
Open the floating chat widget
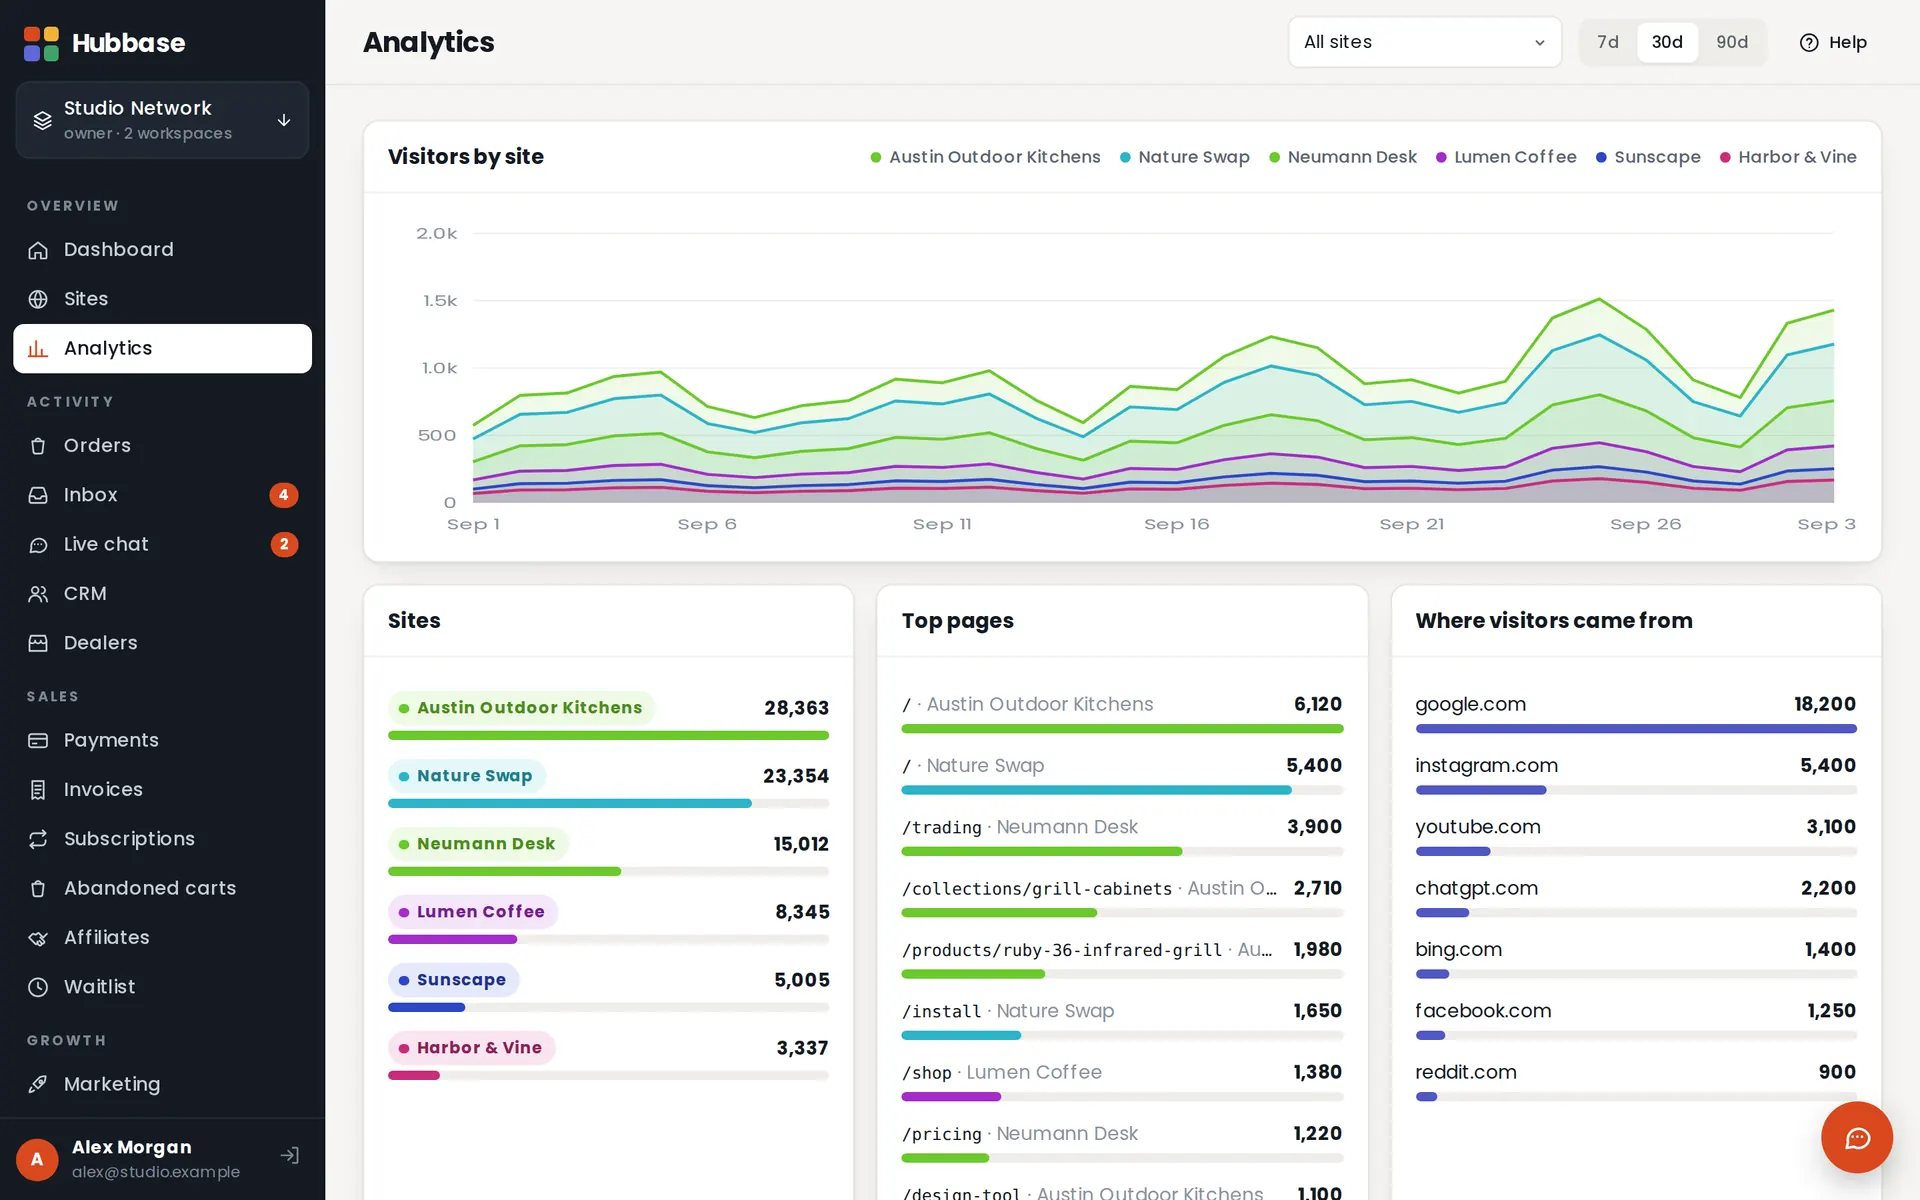coord(1857,1138)
